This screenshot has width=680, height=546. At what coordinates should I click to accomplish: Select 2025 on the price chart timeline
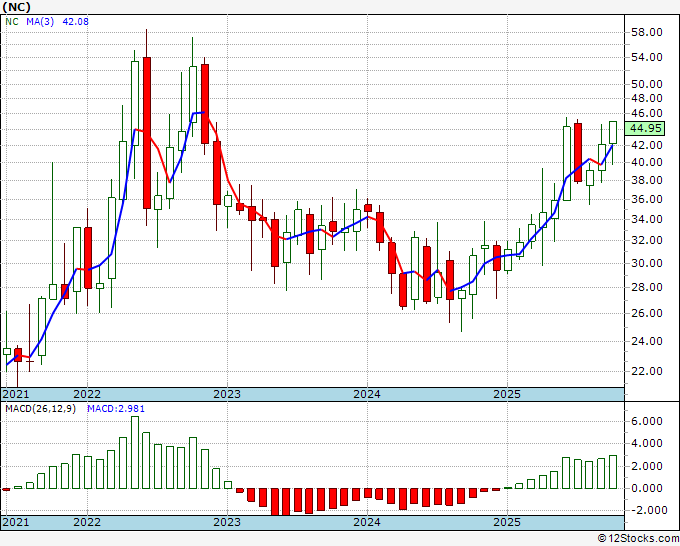[x=507, y=393]
